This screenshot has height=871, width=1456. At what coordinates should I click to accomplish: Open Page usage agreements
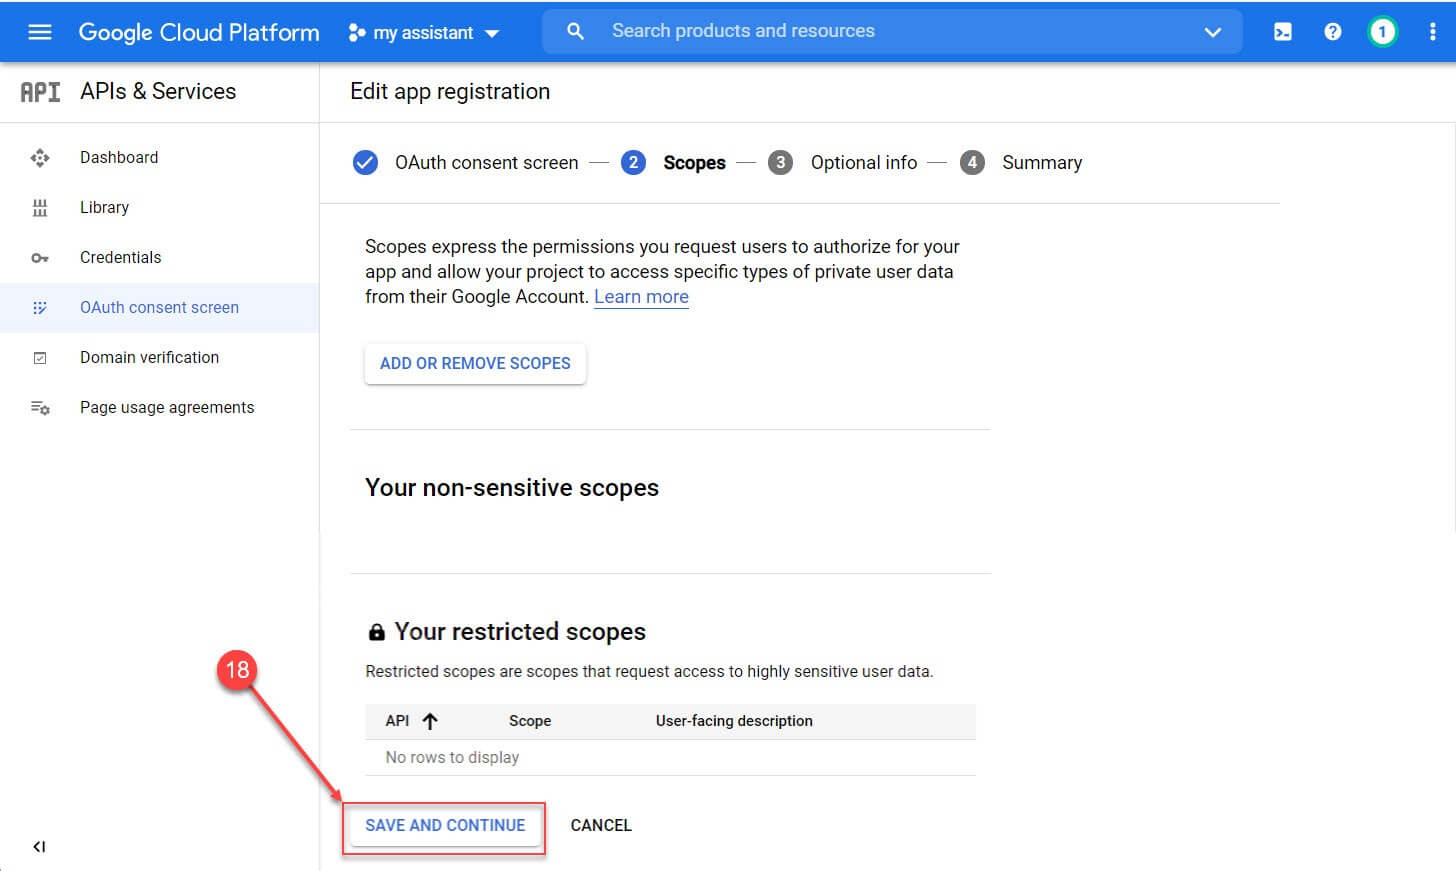click(x=167, y=408)
